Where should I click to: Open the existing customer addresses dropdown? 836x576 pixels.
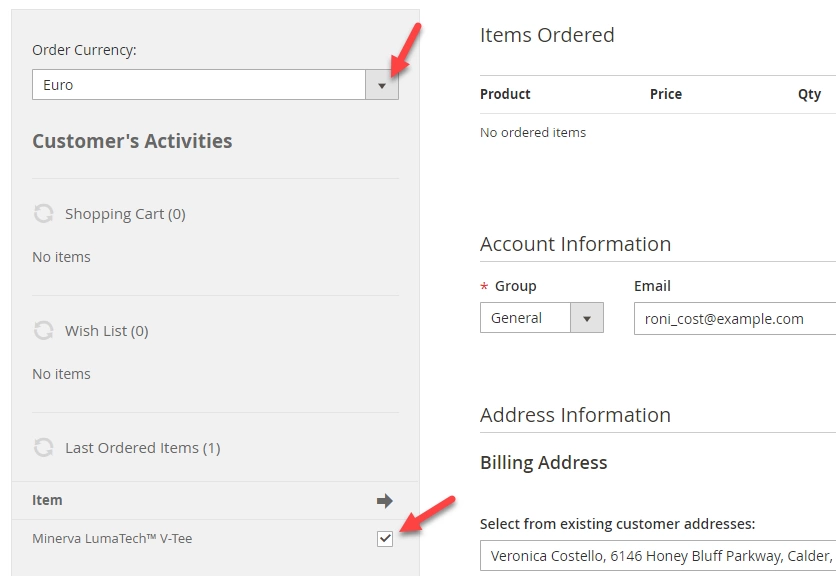658,556
